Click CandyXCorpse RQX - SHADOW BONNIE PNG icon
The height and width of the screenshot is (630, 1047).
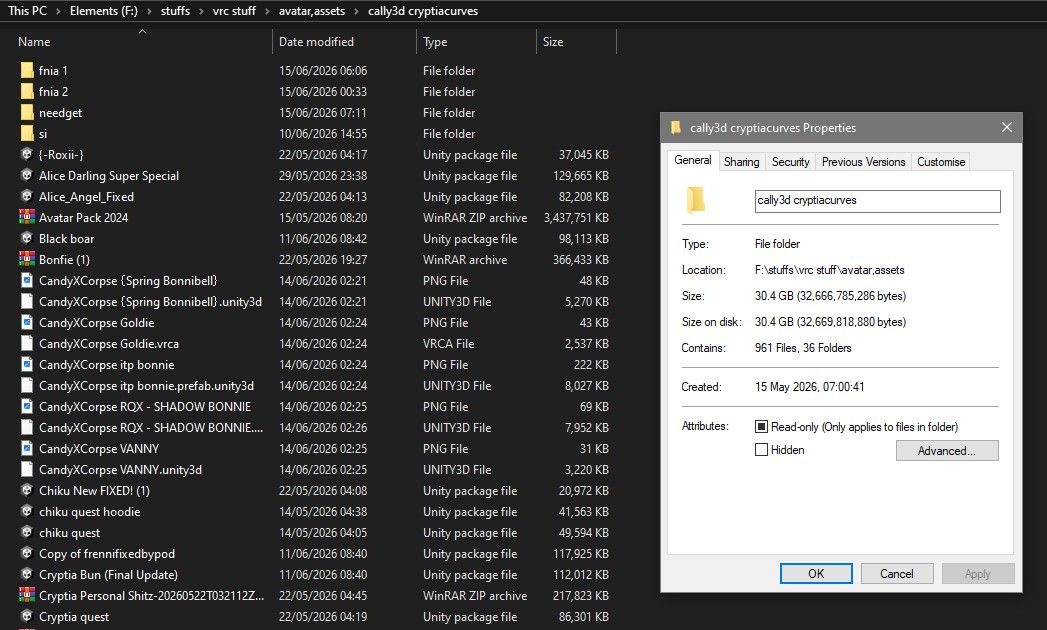27,406
